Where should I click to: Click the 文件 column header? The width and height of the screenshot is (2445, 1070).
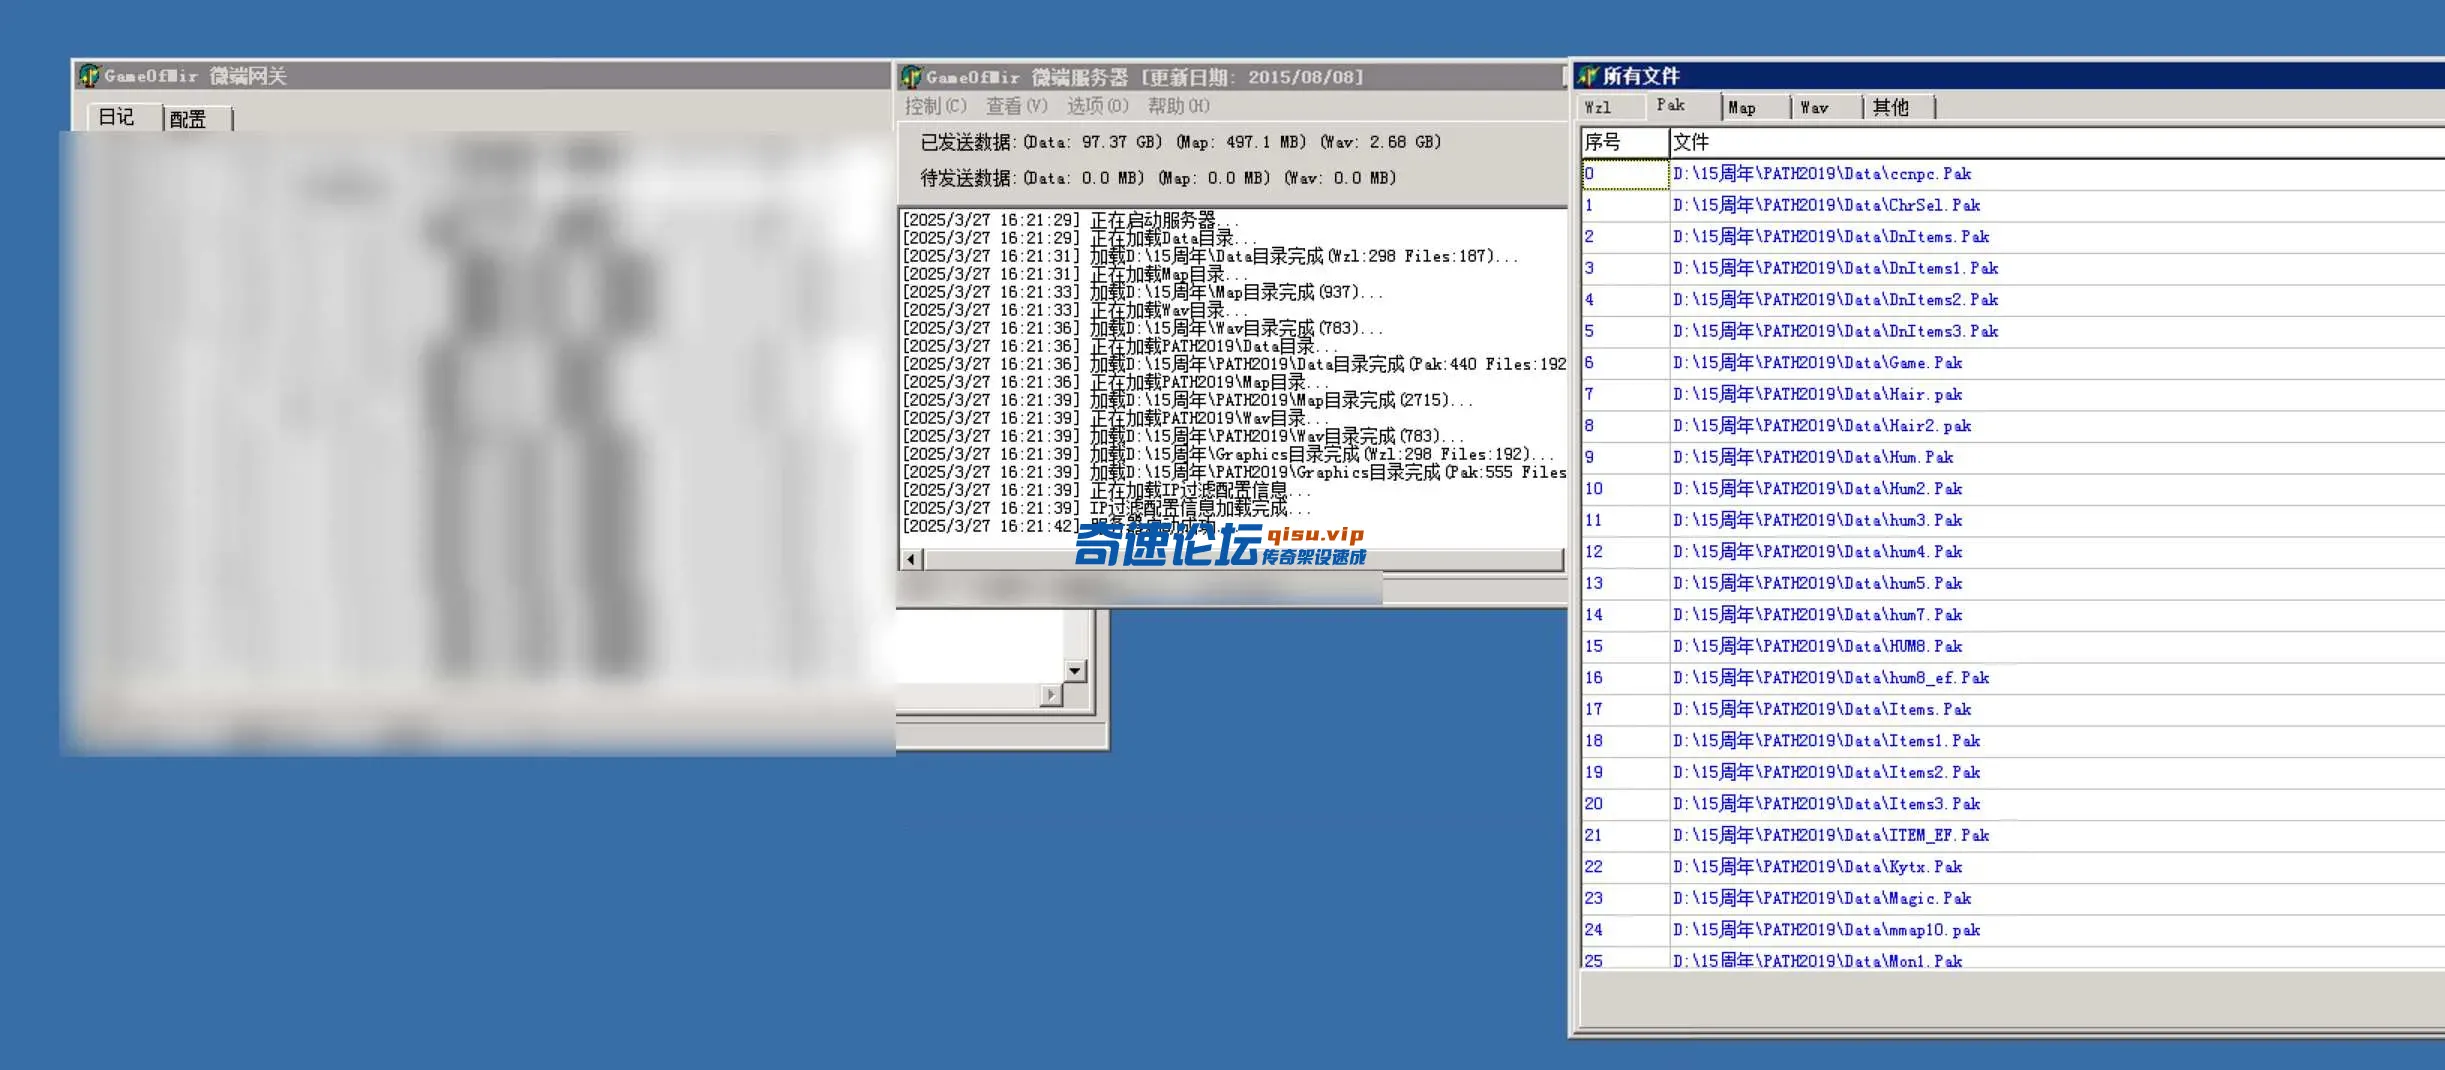[x=2057, y=142]
